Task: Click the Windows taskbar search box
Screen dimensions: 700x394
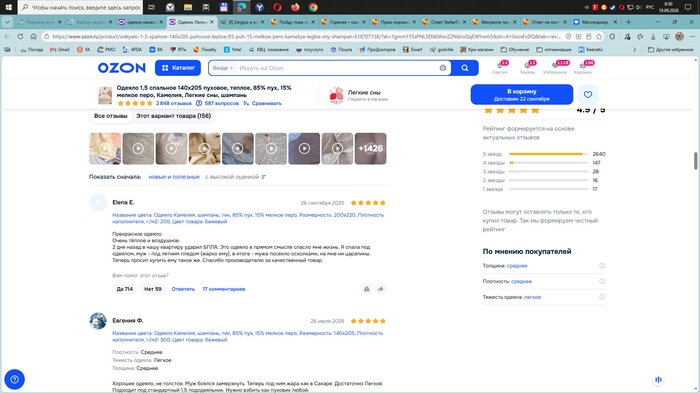Action: pyautogui.click(x=81, y=7)
